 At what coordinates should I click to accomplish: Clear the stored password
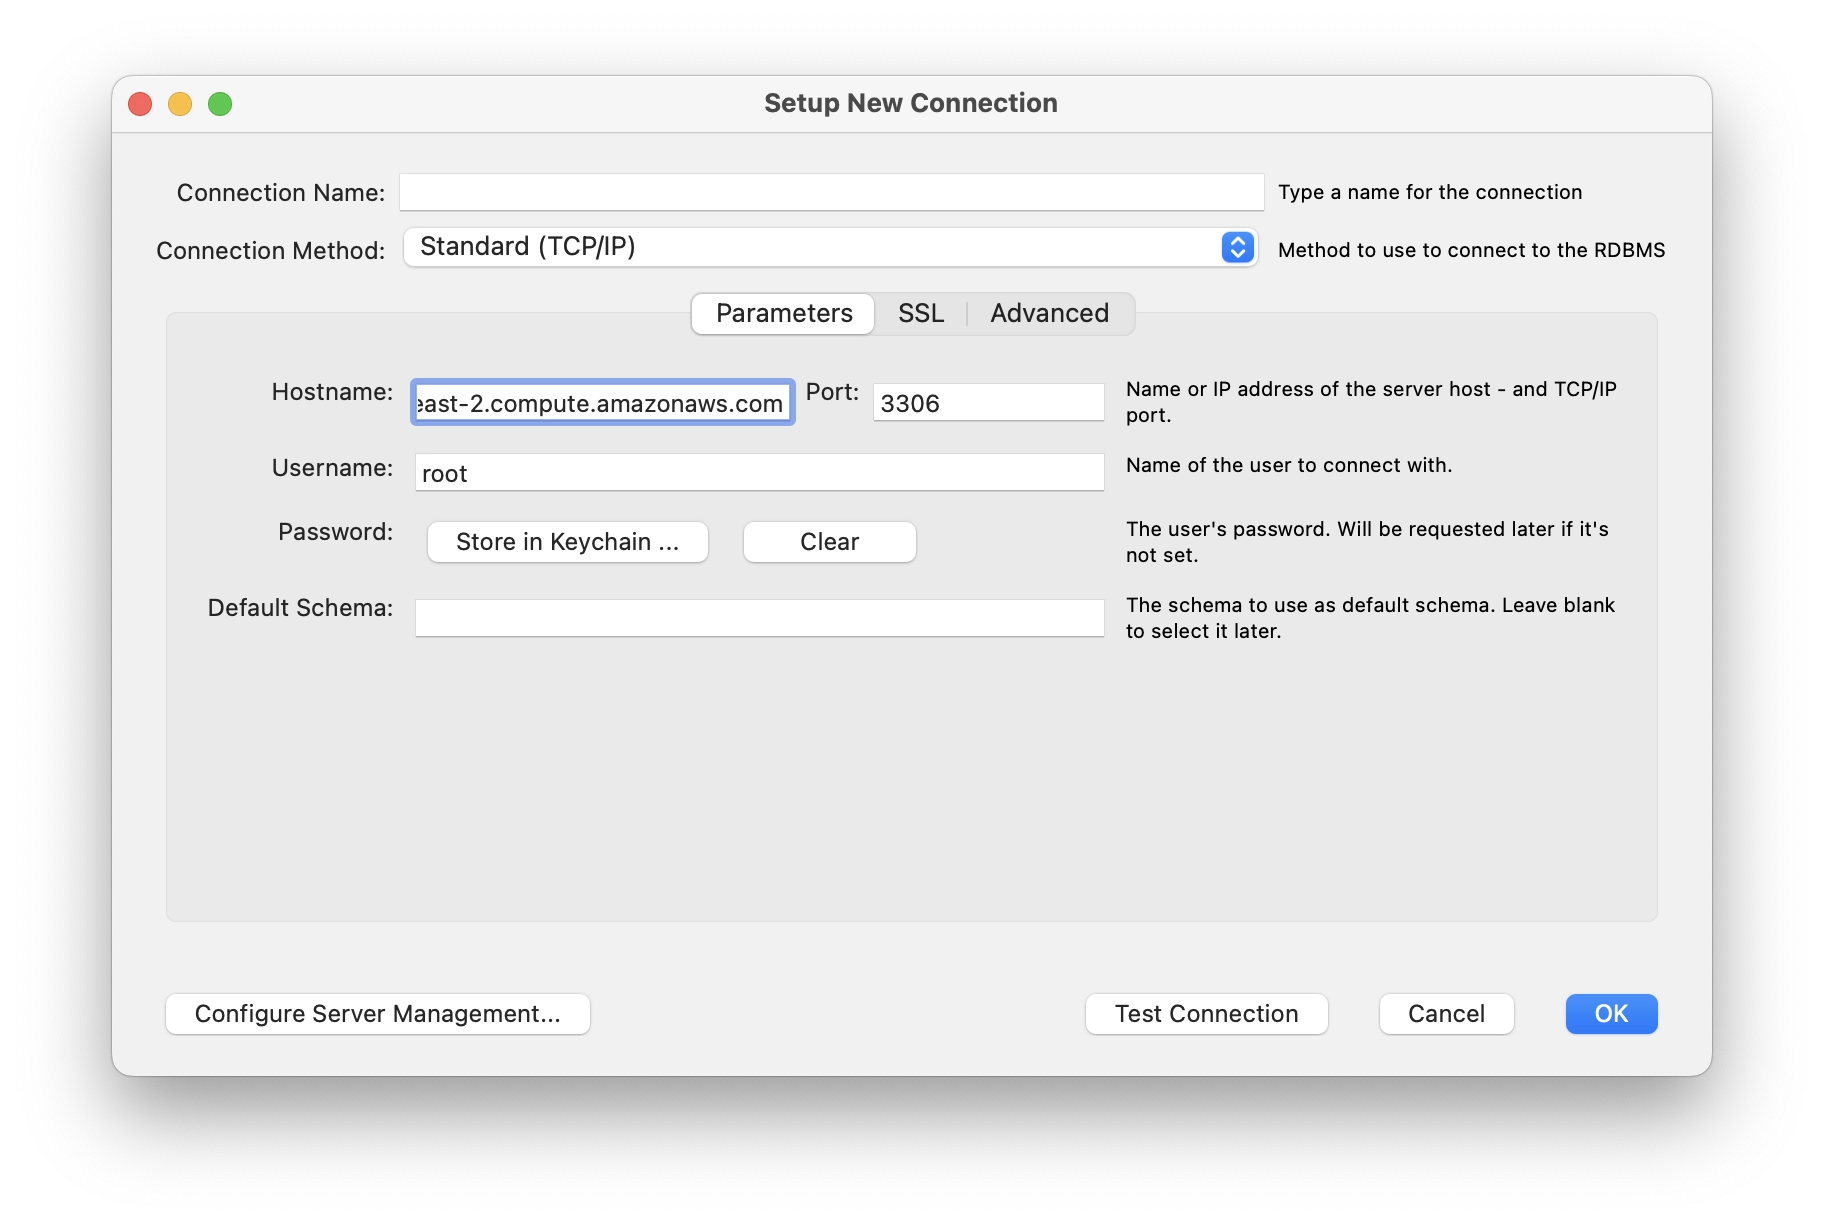pos(829,542)
